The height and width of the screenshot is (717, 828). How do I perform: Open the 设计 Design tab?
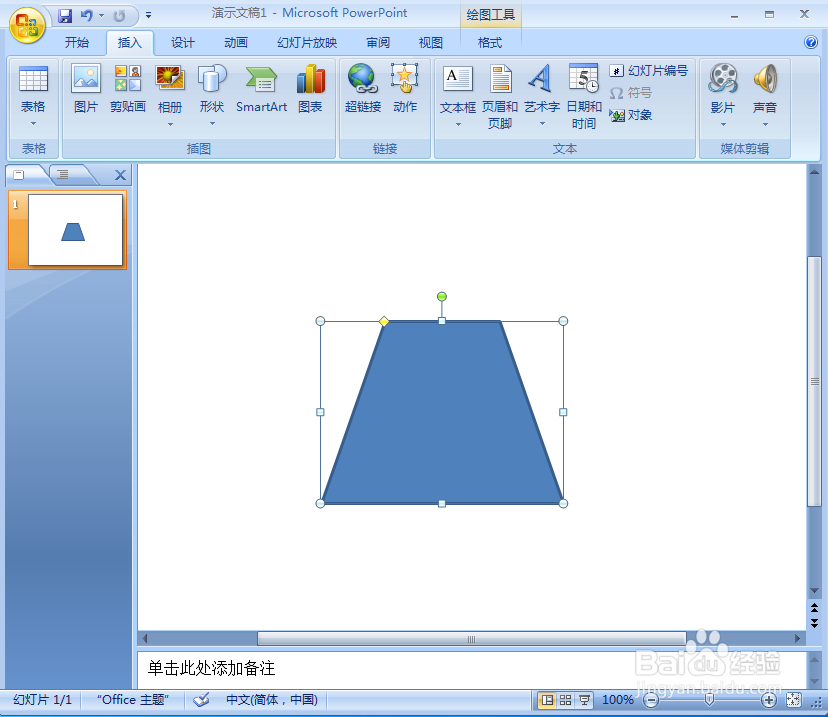tap(183, 43)
